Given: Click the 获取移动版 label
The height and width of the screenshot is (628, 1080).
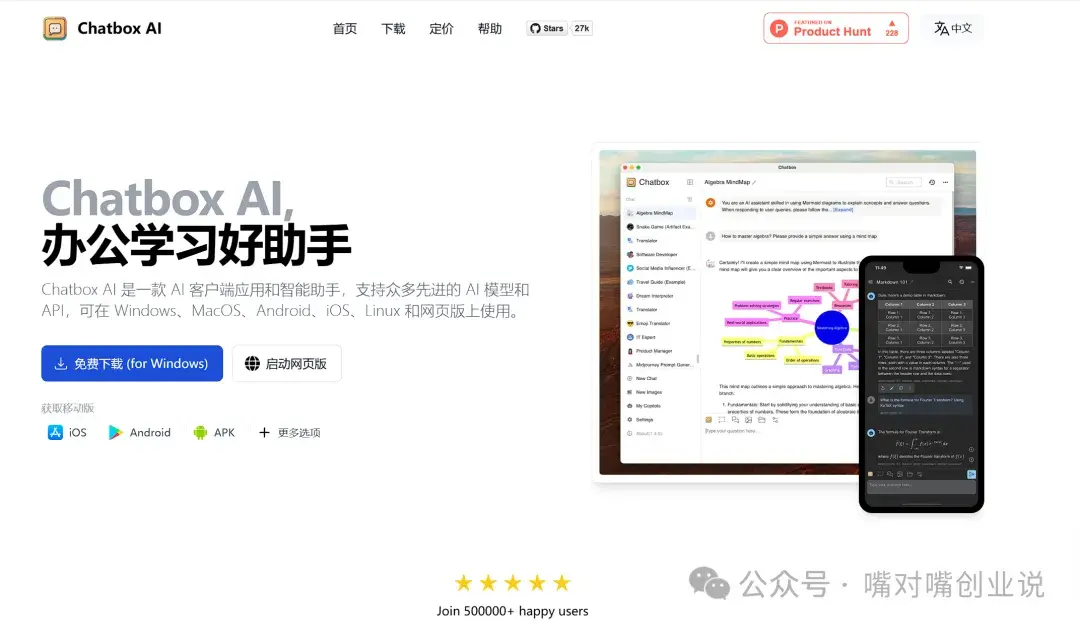Looking at the screenshot, I should coord(68,408).
